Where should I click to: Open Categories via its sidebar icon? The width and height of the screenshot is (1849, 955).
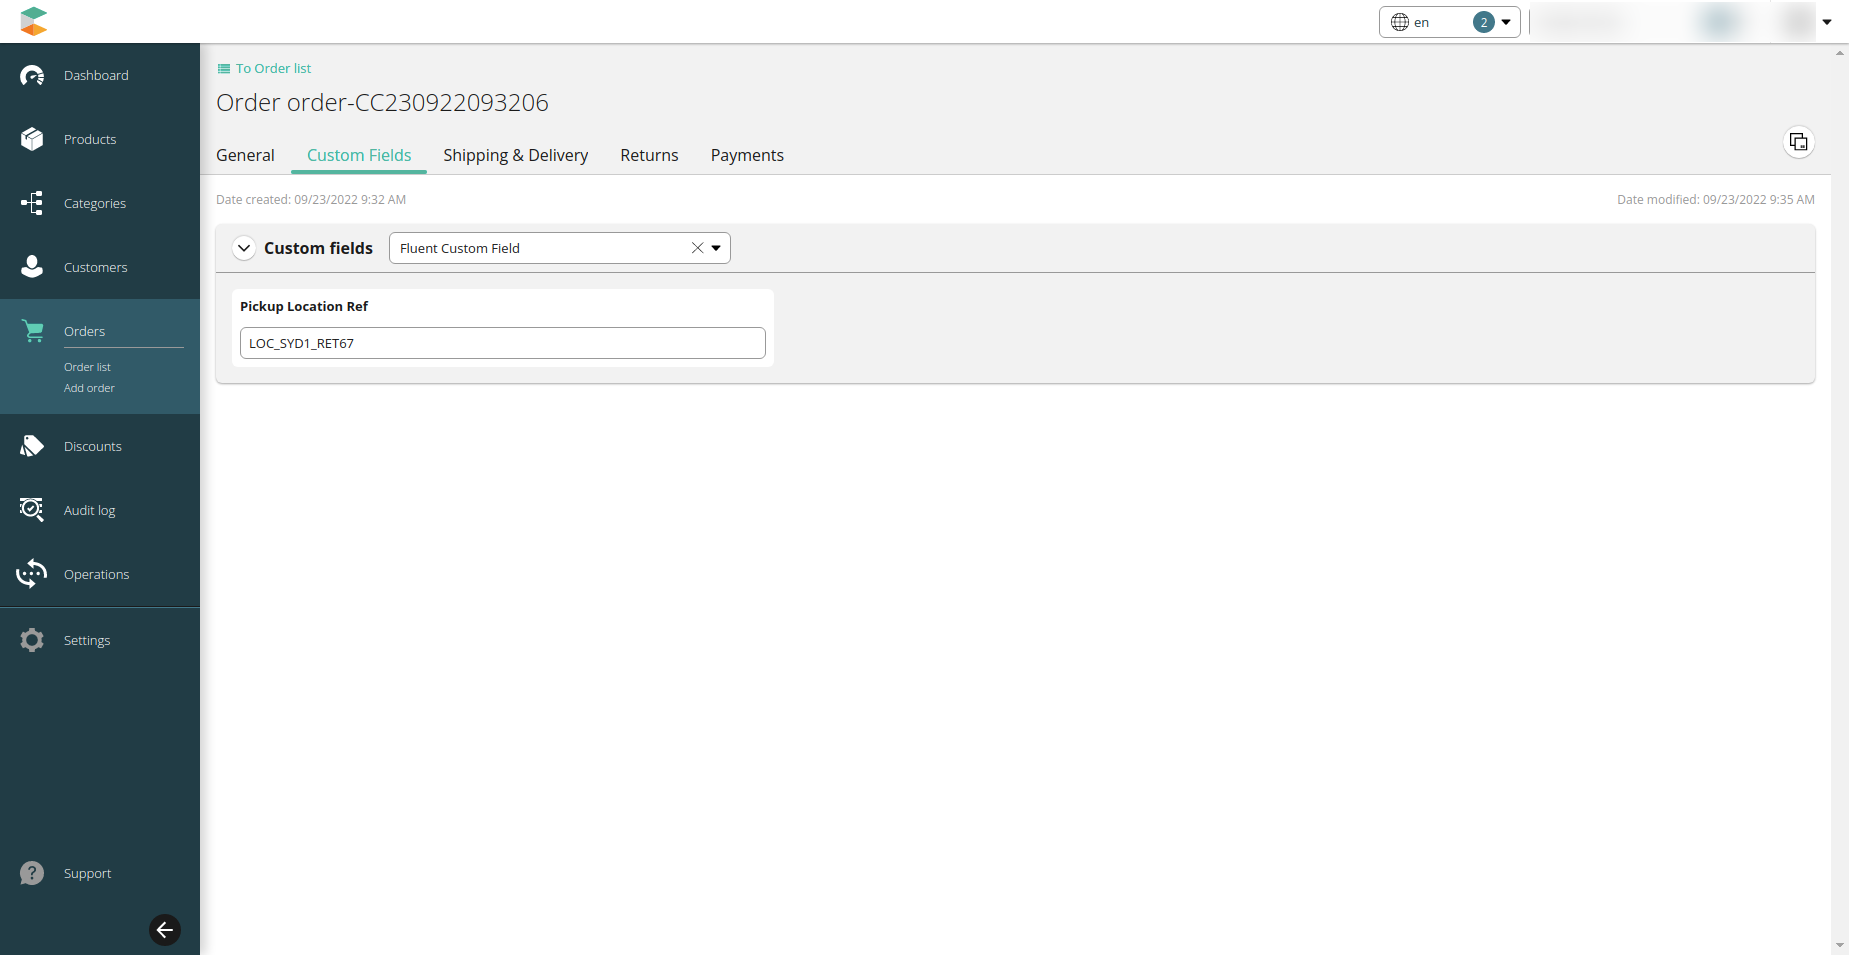[32, 203]
